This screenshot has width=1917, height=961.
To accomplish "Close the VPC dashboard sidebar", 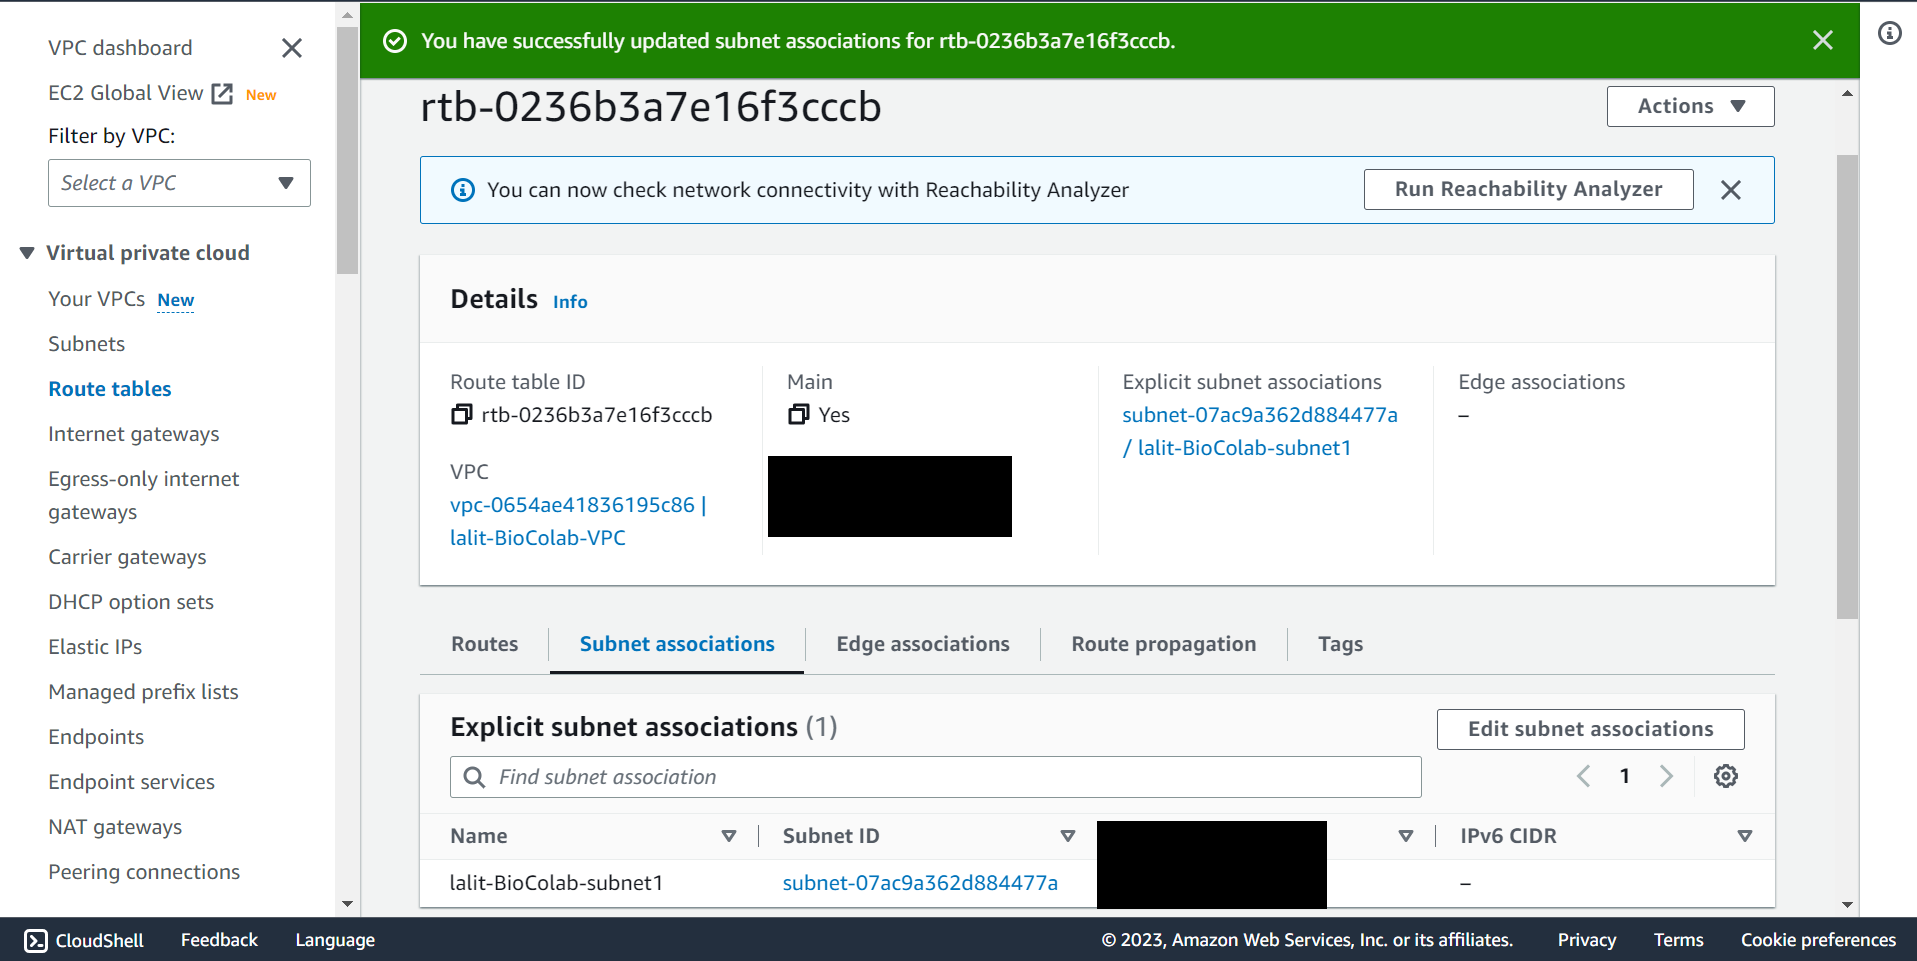I will 292,48.
